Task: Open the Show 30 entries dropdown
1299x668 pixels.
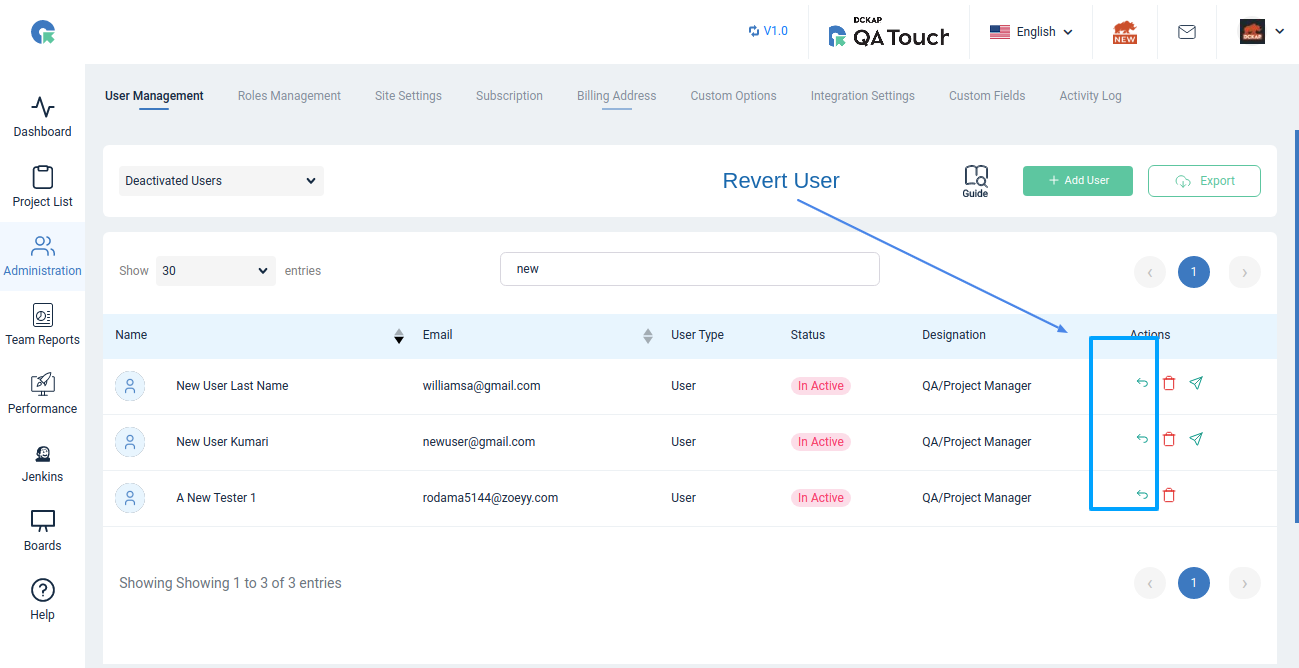Action: click(x=216, y=271)
